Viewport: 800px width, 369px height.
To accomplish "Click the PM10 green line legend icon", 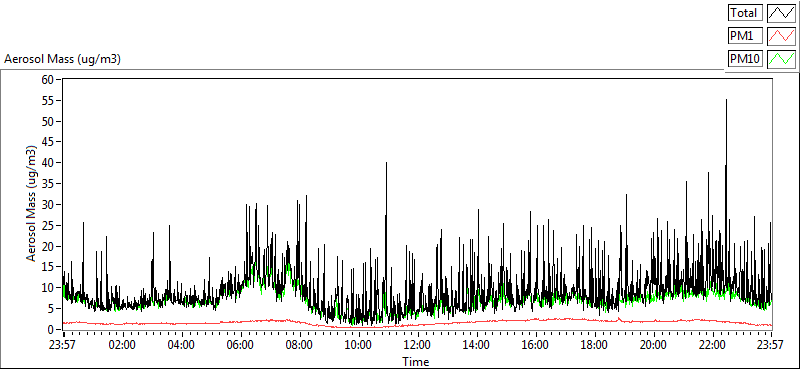I will pos(781,59).
